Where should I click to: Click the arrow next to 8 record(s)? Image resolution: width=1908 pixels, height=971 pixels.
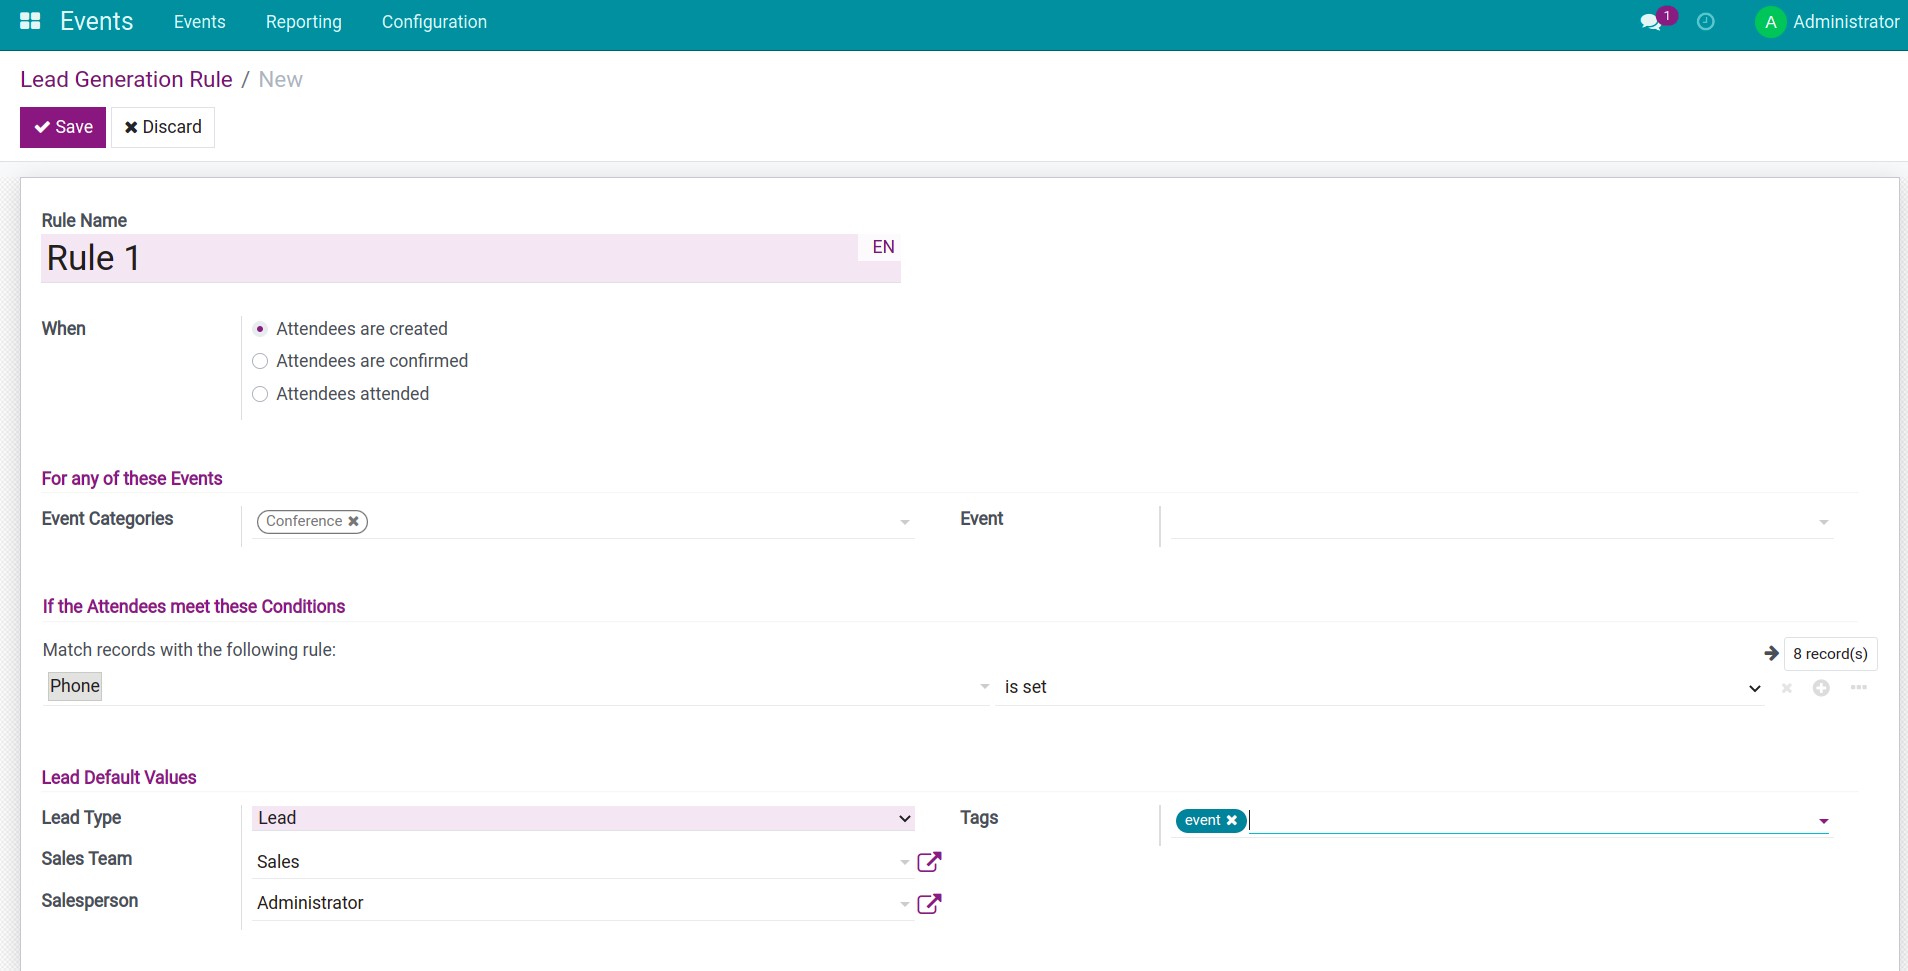point(1771,653)
